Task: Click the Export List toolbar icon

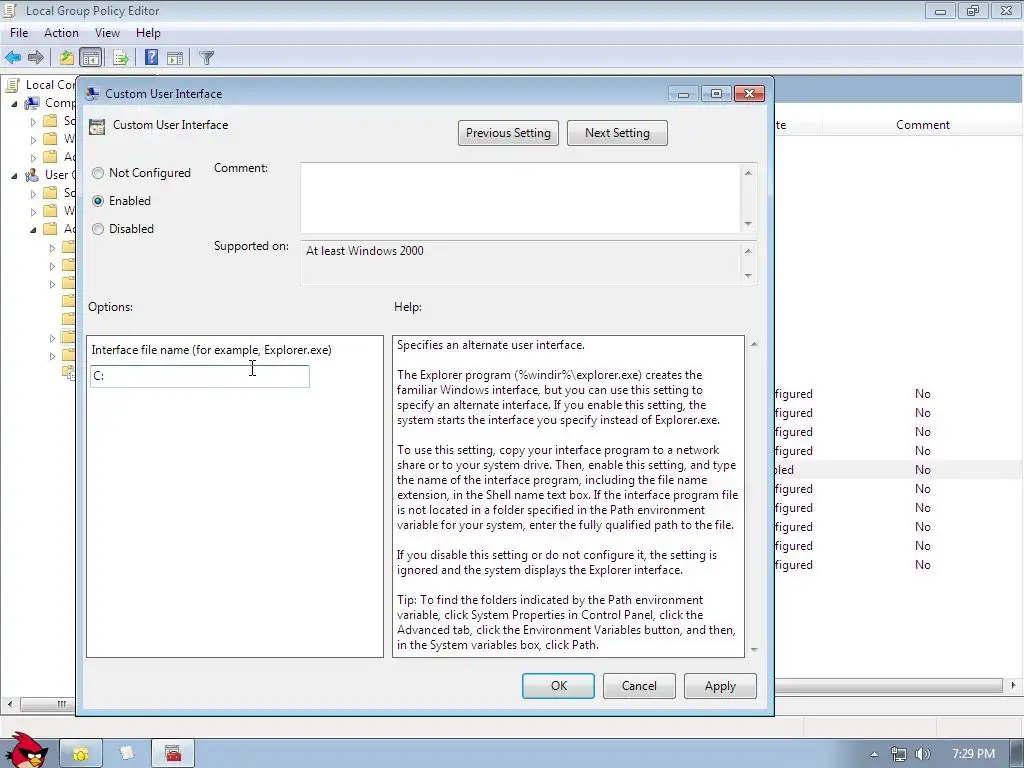Action: [121, 57]
